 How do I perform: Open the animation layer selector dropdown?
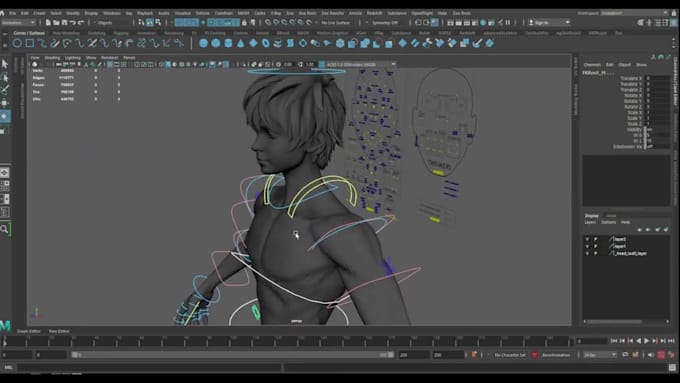point(556,355)
